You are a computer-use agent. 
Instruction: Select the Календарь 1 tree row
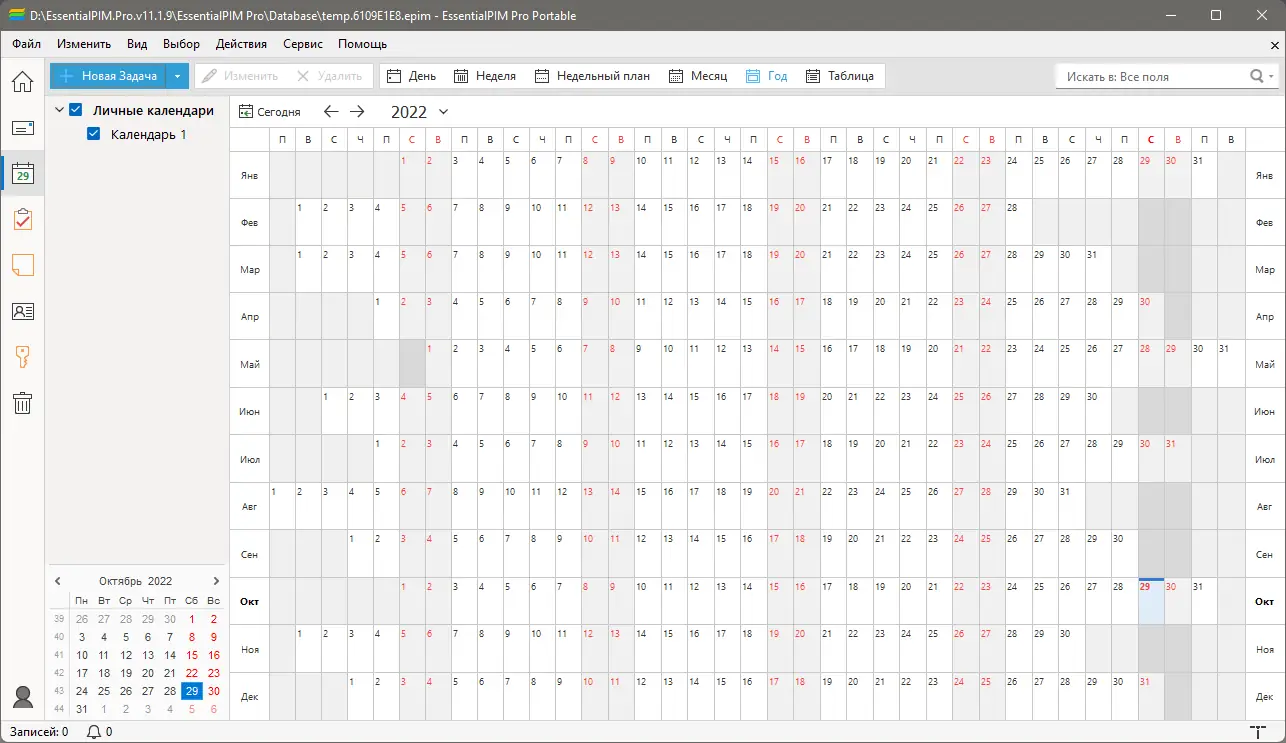[149, 134]
